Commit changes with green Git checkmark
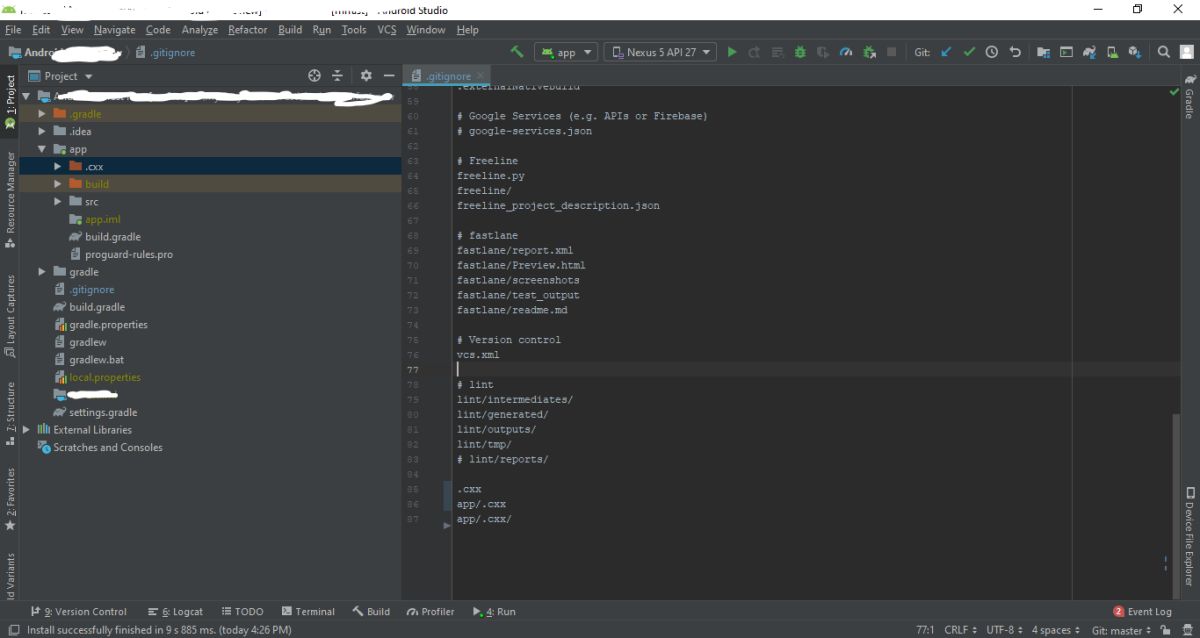The image size is (1200, 638). [x=969, y=52]
